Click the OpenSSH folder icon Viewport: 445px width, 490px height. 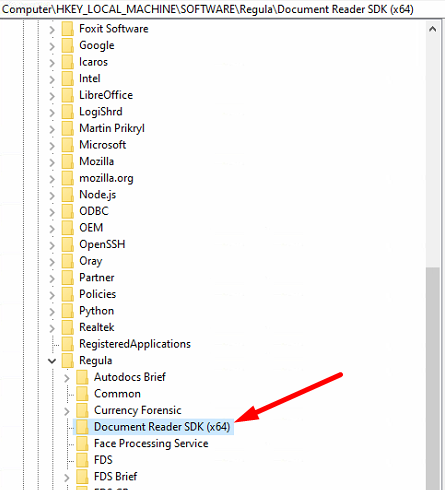pos(68,245)
